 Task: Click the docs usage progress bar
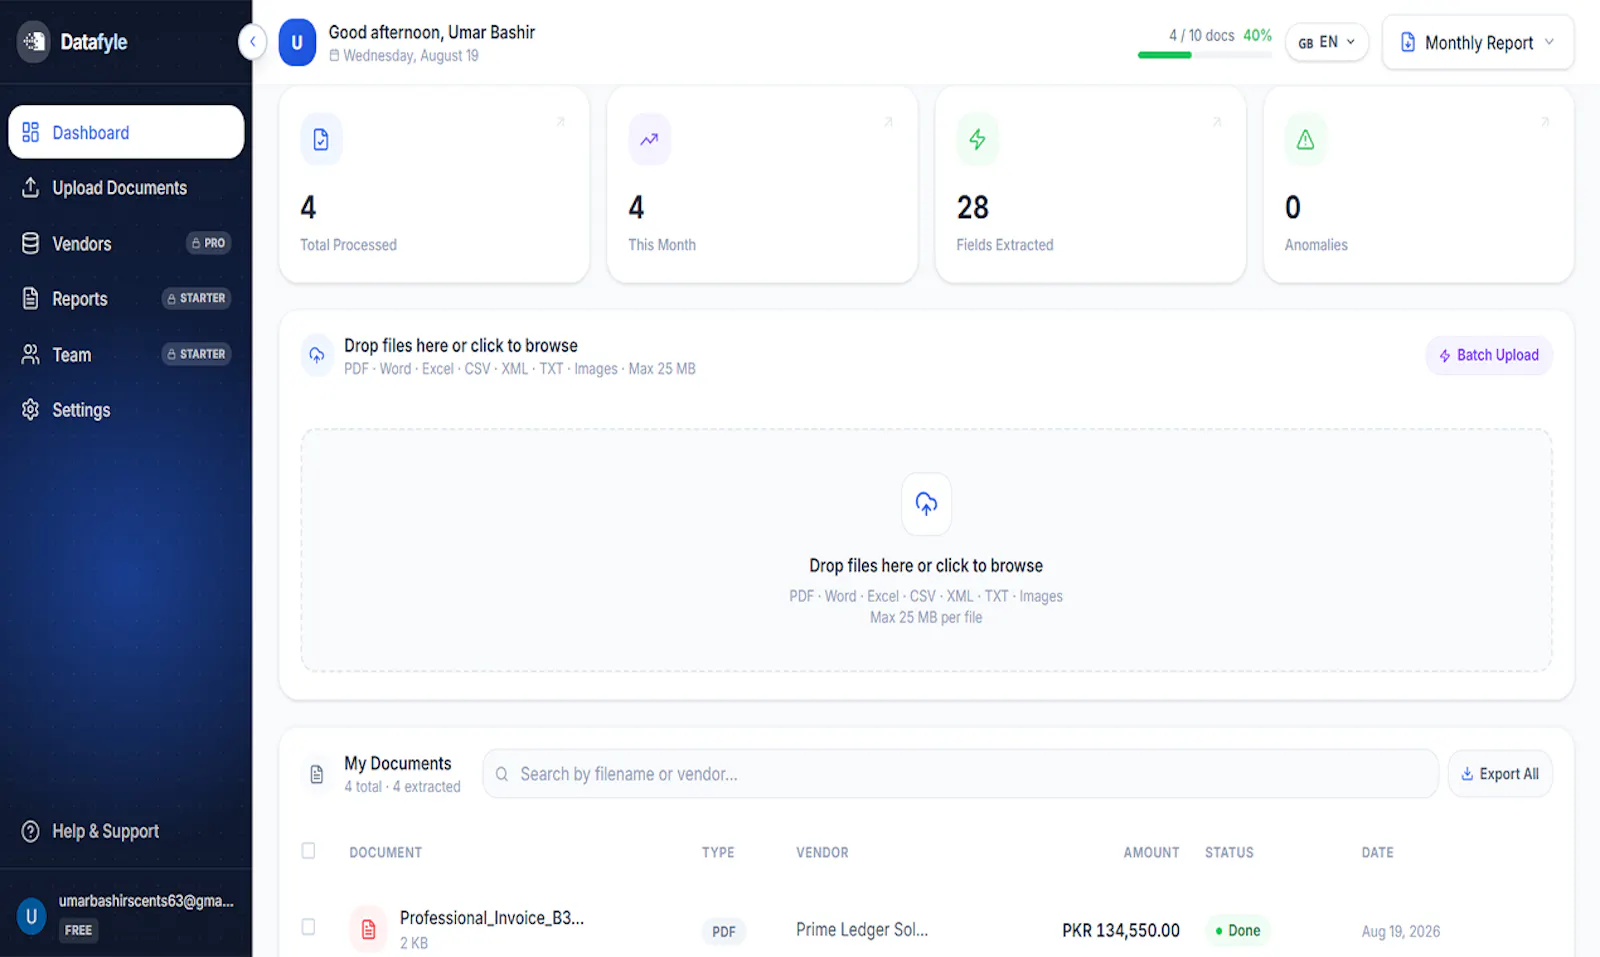tap(1204, 55)
